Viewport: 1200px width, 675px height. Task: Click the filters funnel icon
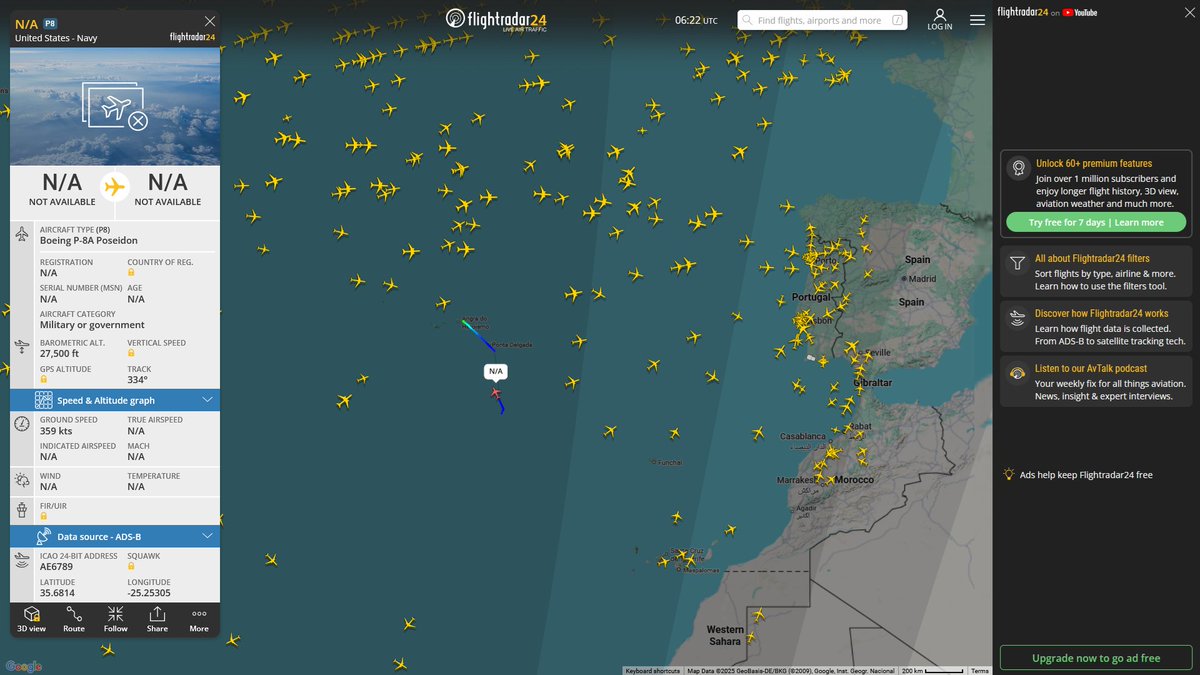[x=1017, y=264]
